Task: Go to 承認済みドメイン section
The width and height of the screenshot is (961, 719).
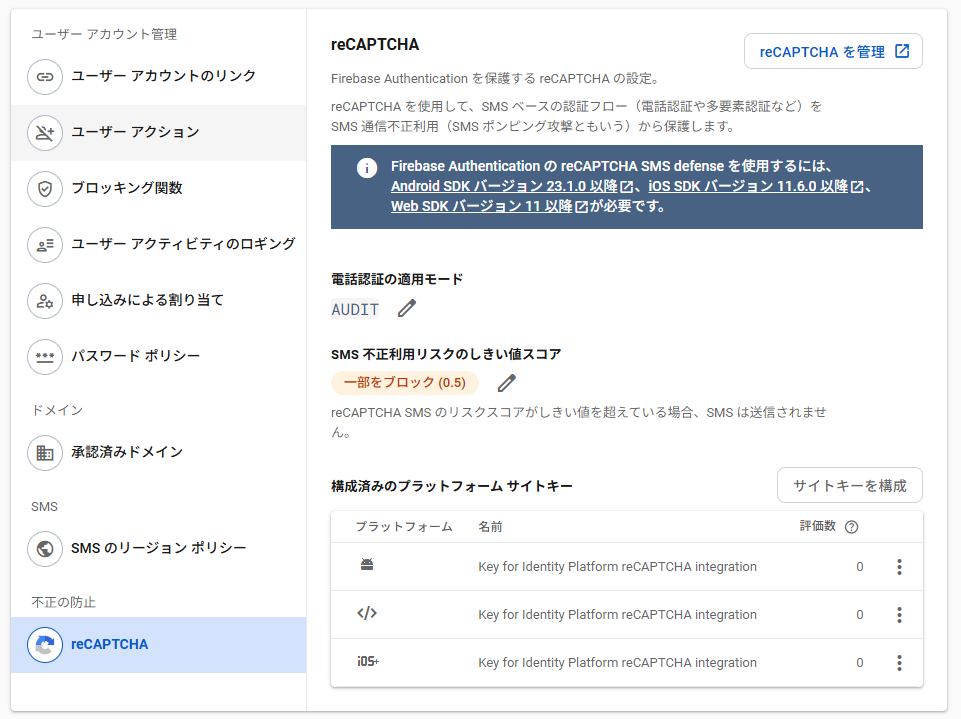Action: click(159, 453)
